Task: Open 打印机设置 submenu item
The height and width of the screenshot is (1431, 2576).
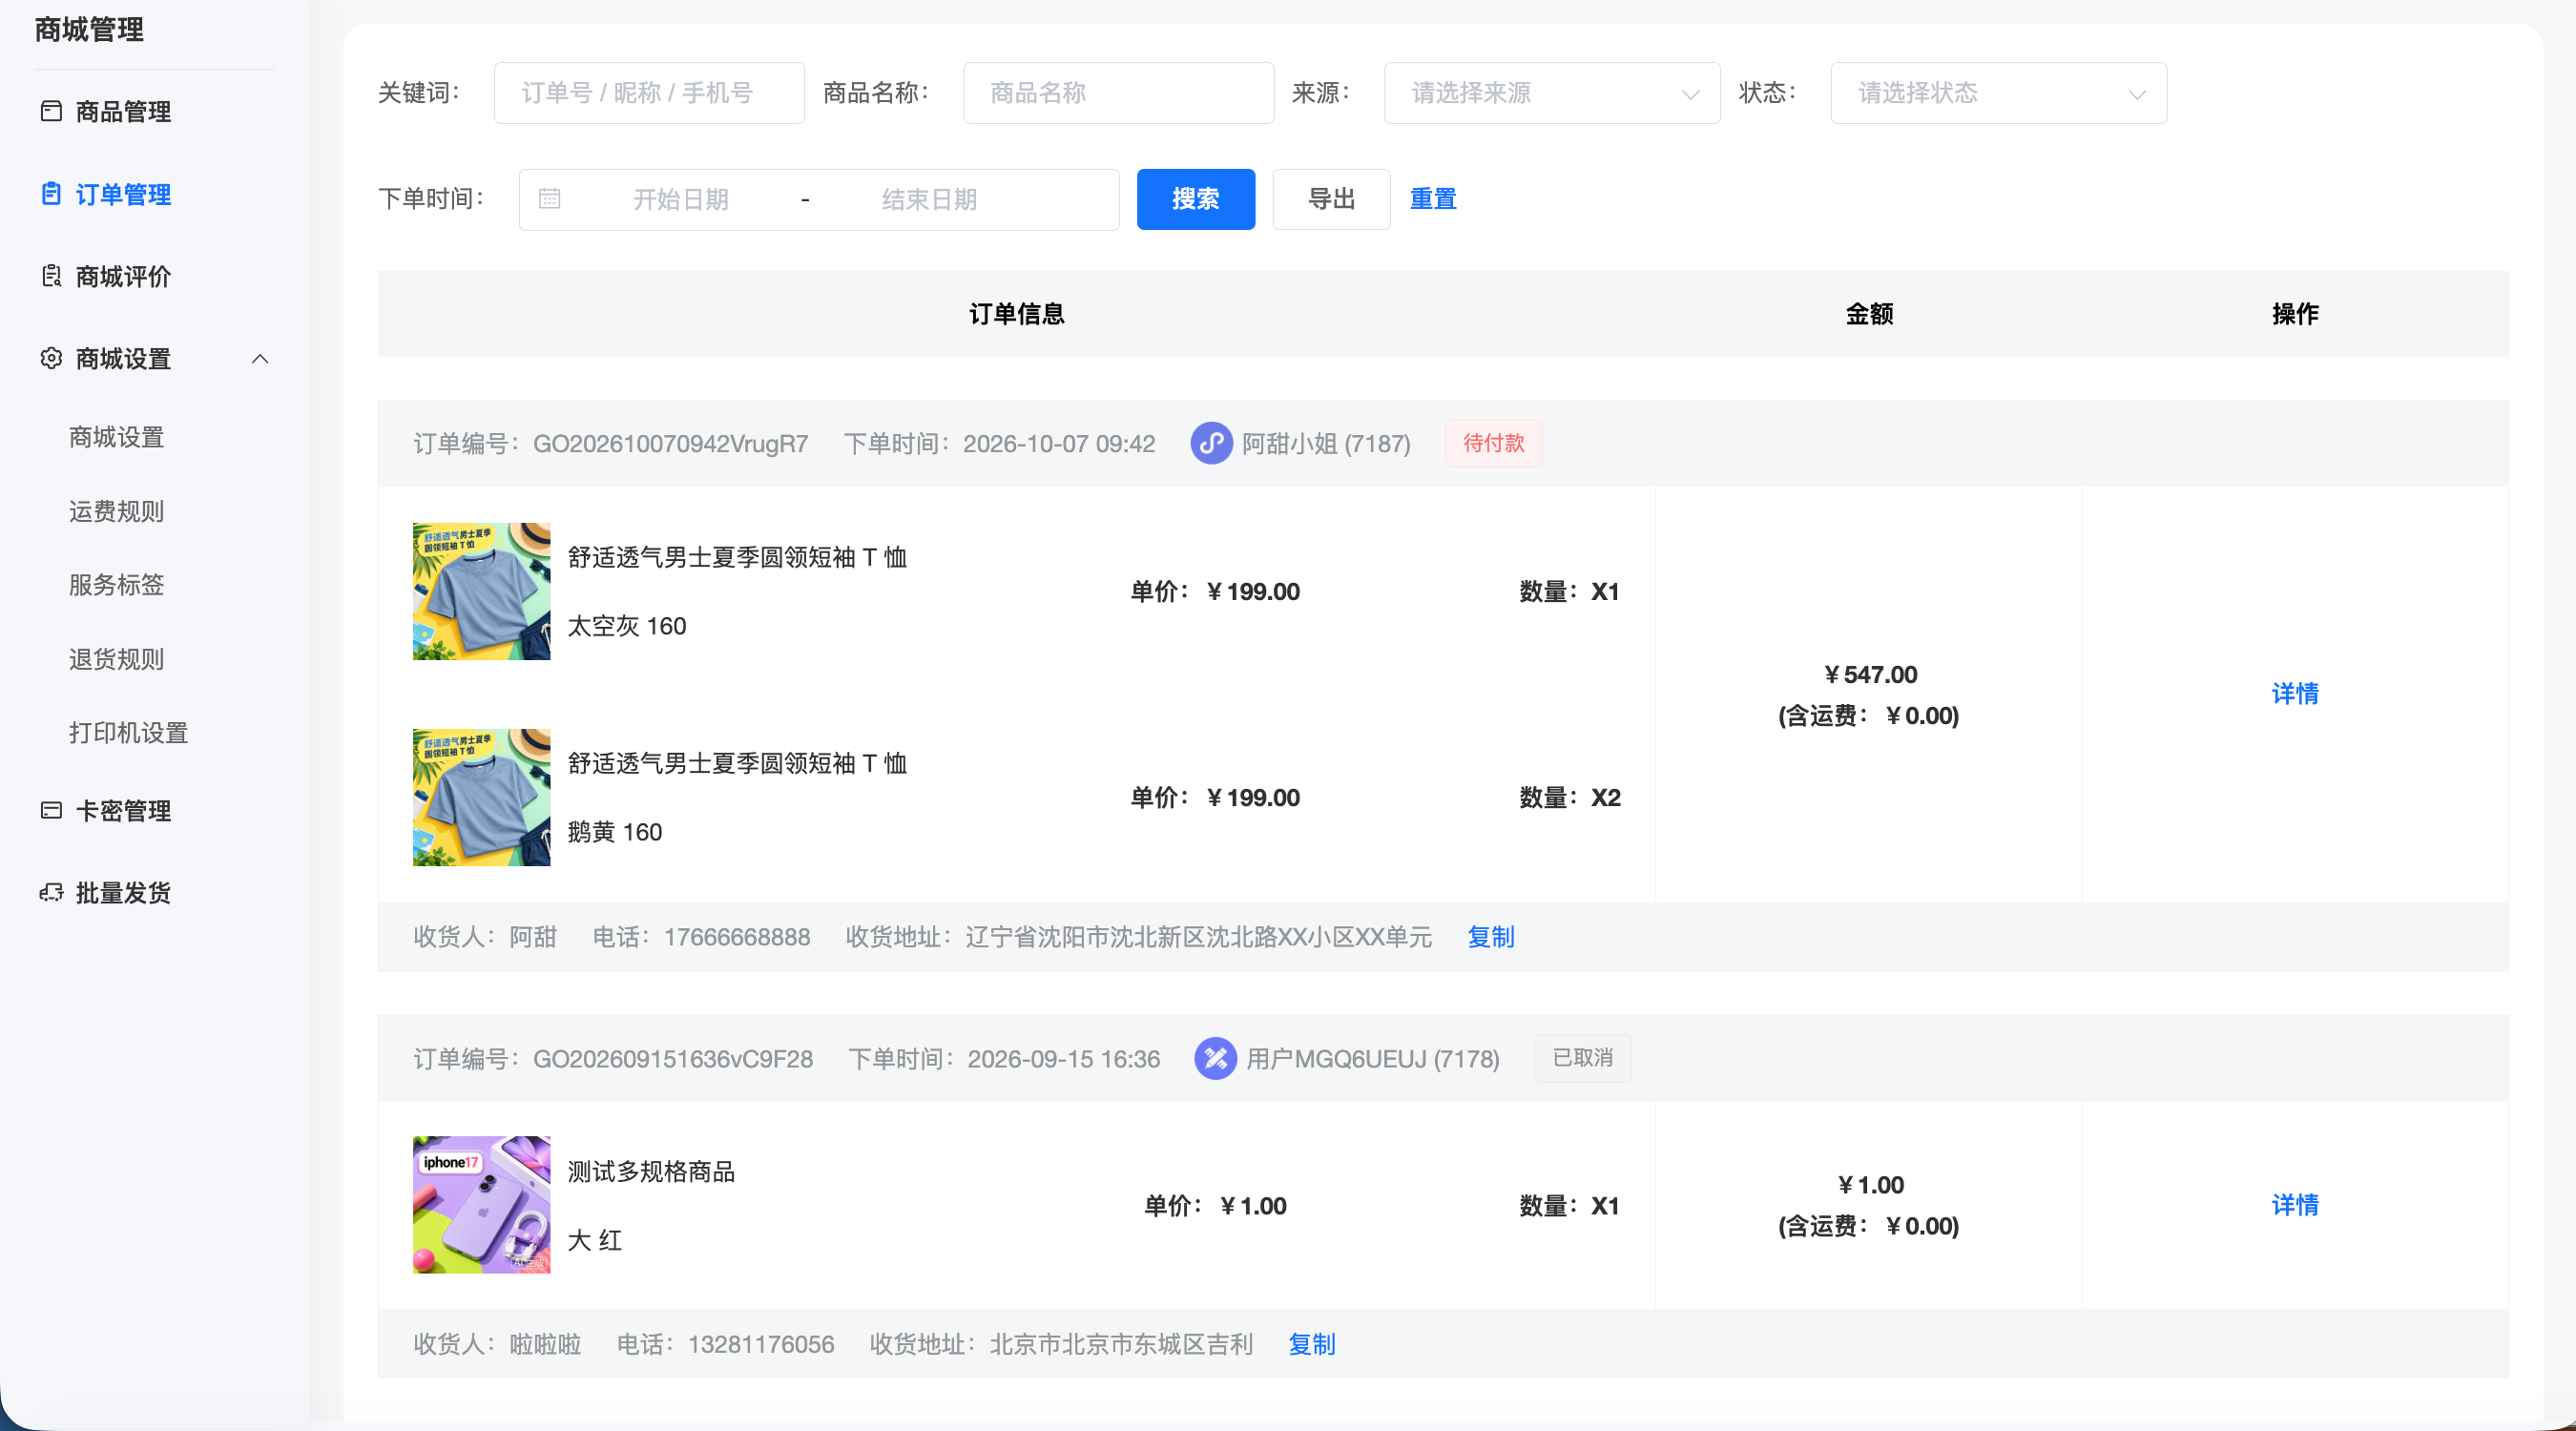Action: (x=129, y=733)
